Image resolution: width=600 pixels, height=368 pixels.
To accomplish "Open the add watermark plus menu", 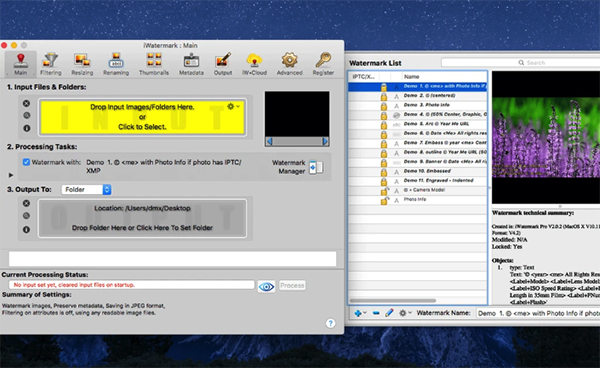I will (360, 313).
